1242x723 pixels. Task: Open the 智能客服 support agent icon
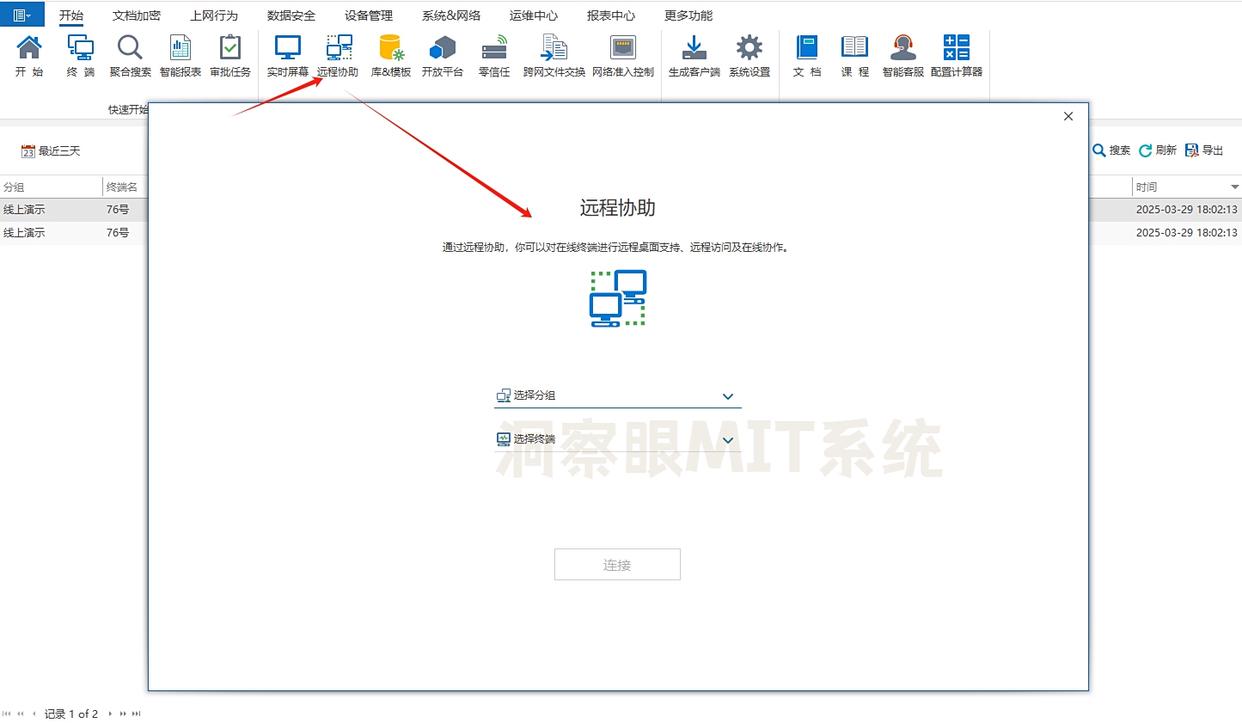[903, 56]
